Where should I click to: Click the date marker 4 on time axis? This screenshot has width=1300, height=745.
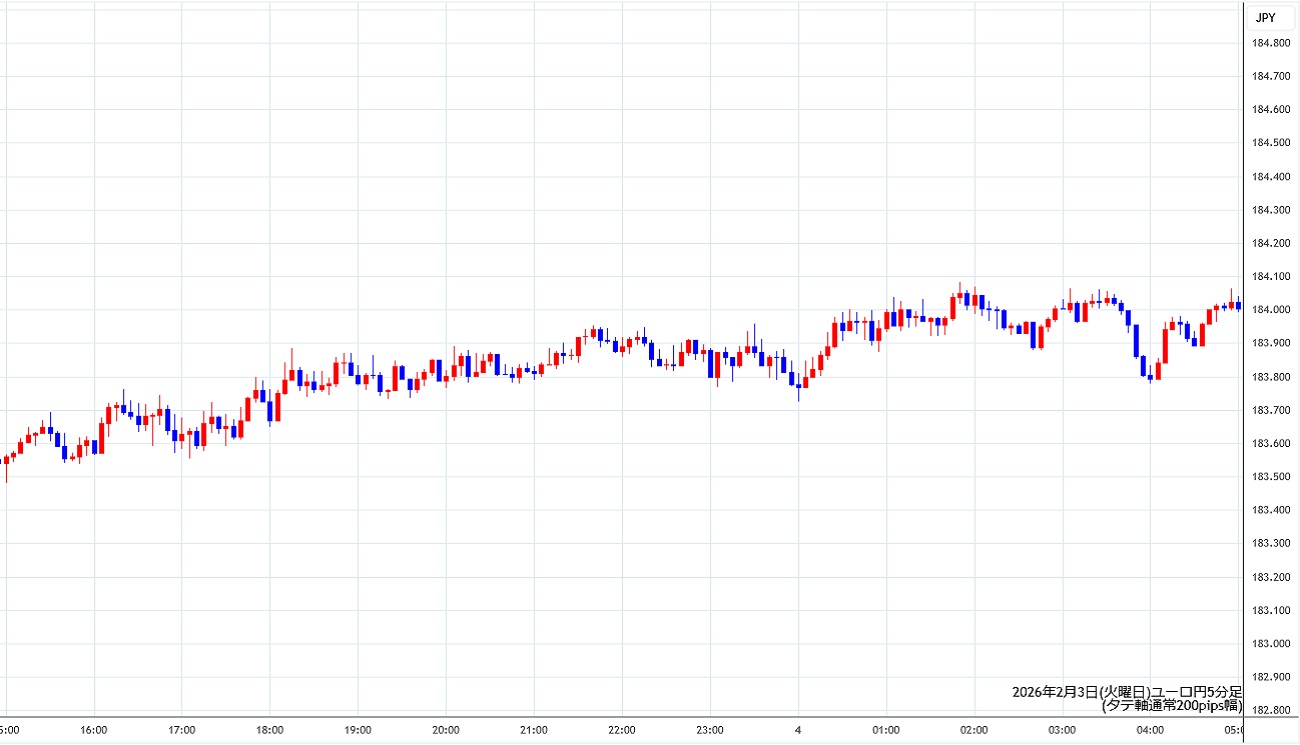point(798,730)
